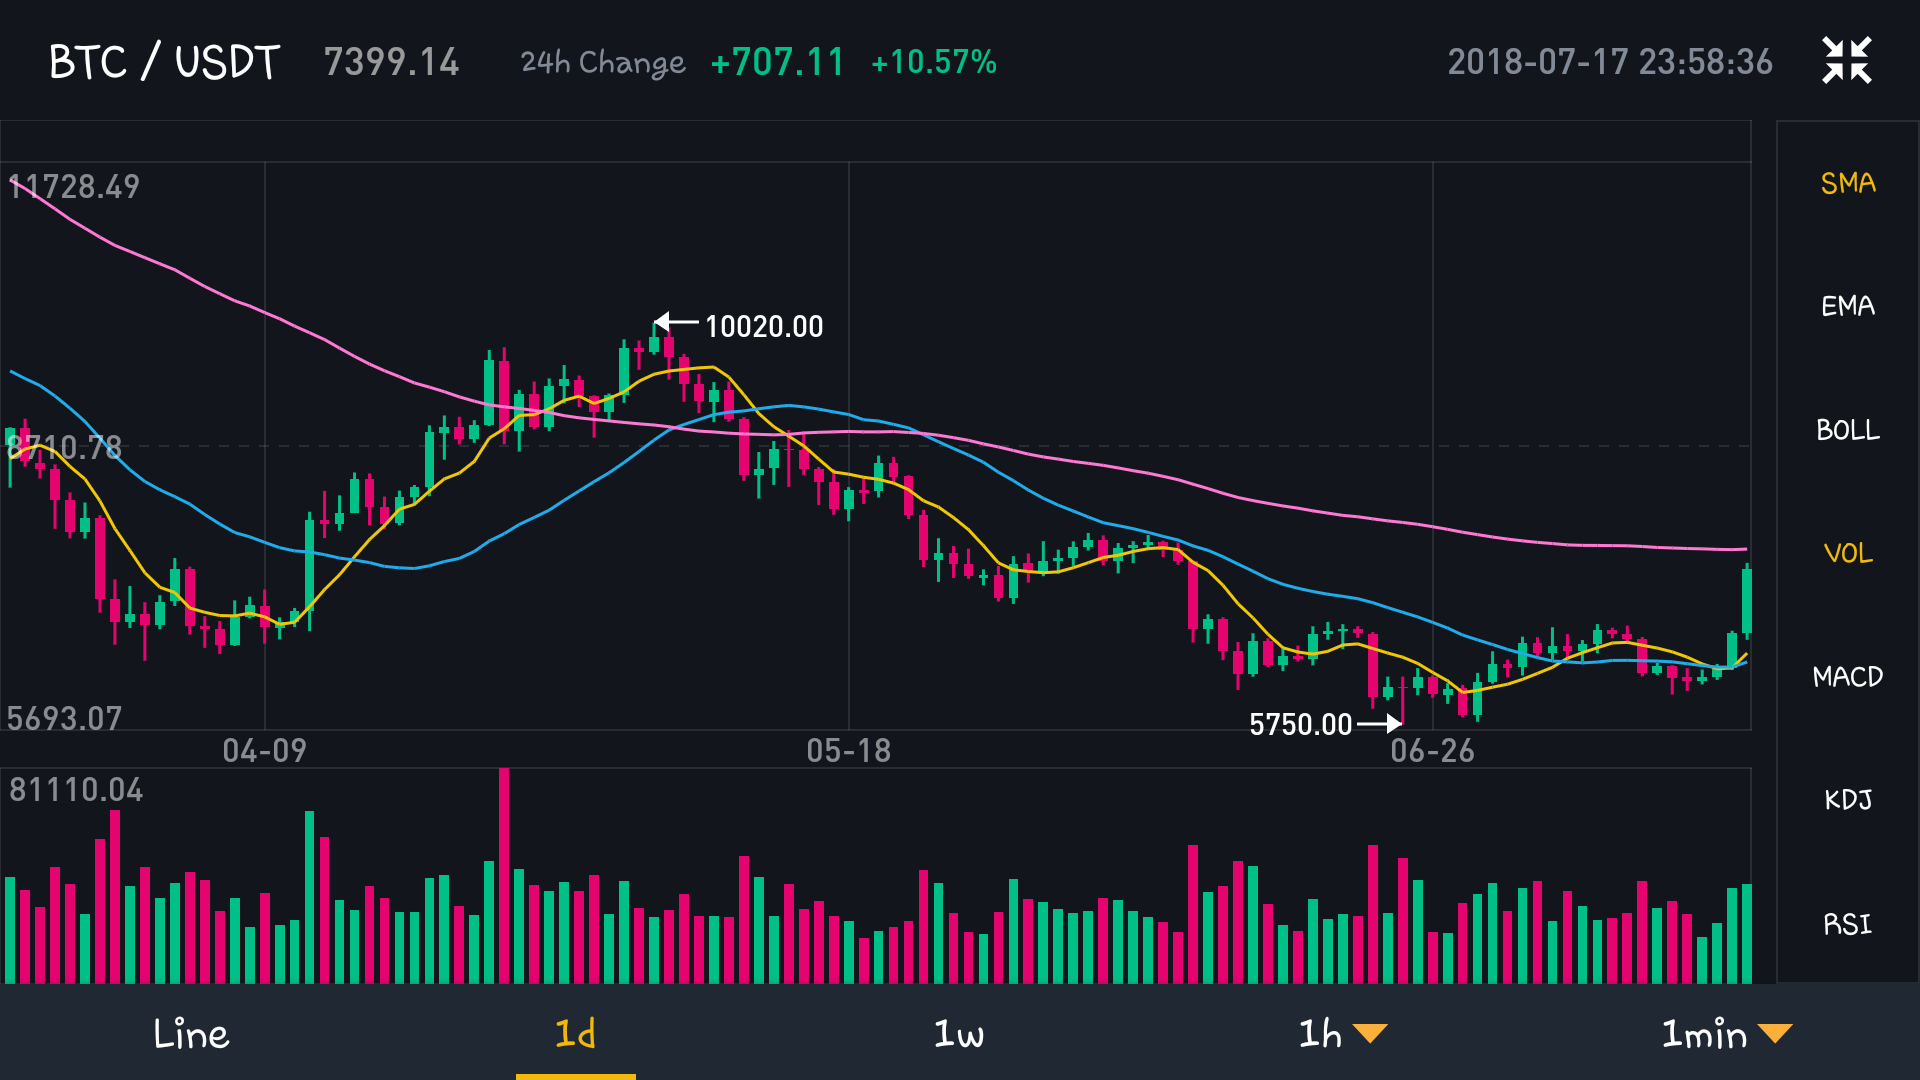This screenshot has height=1080, width=1920.
Task: Select the 1w timeframe tab
Action: (958, 1034)
